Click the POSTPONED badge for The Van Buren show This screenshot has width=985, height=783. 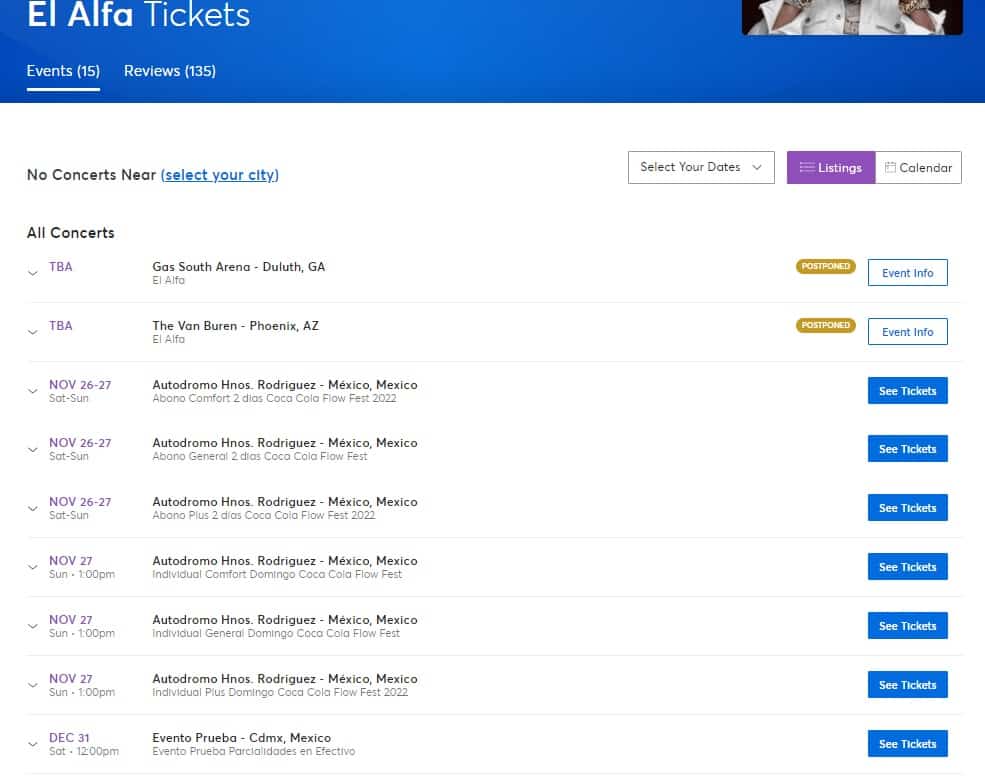coord(825,325)
